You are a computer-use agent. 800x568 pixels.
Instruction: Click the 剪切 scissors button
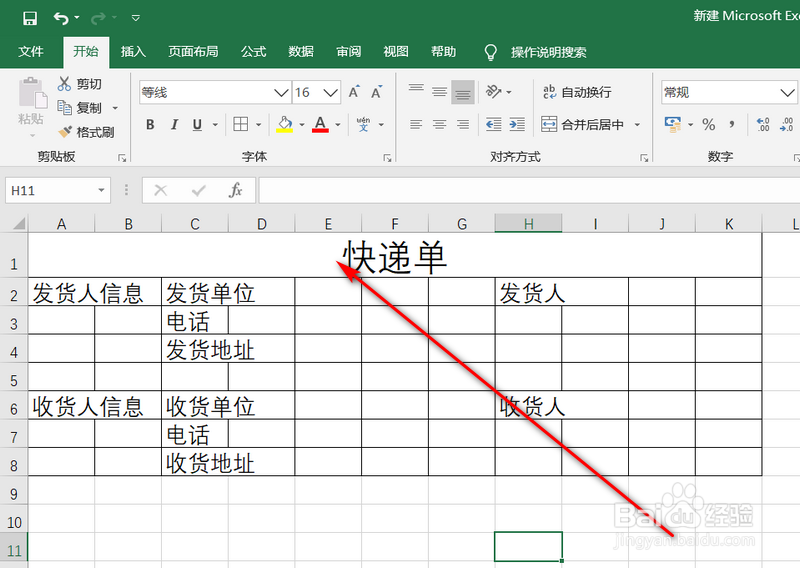click(x=80, y=83)
